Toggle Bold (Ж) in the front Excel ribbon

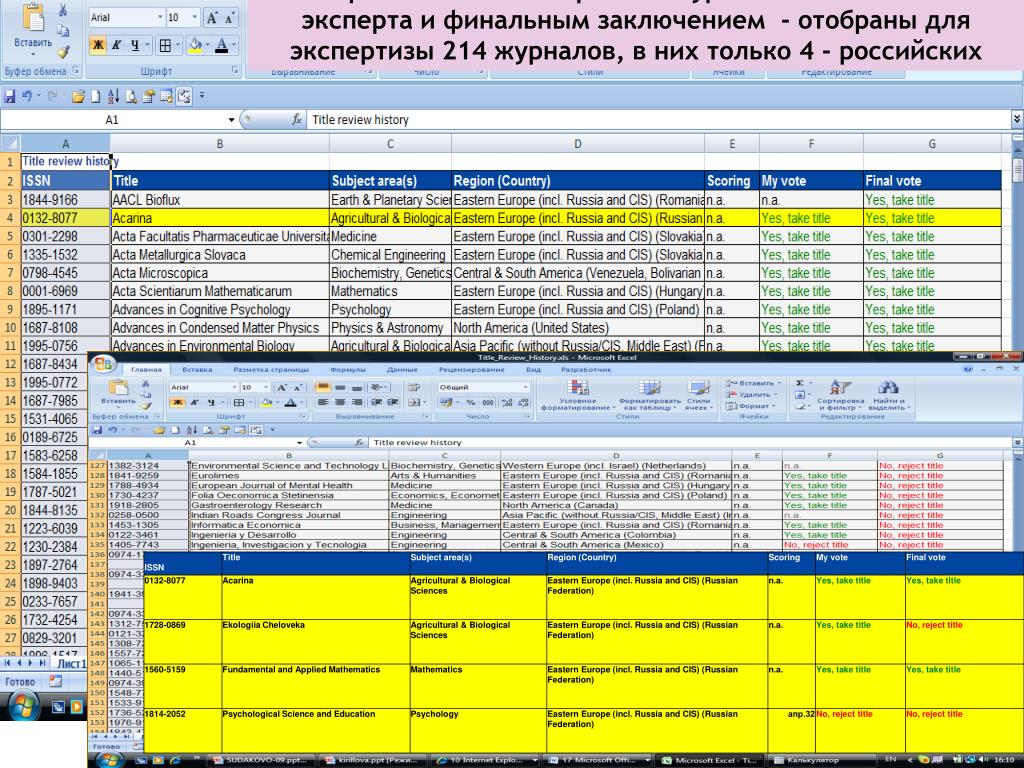(177, 402)
